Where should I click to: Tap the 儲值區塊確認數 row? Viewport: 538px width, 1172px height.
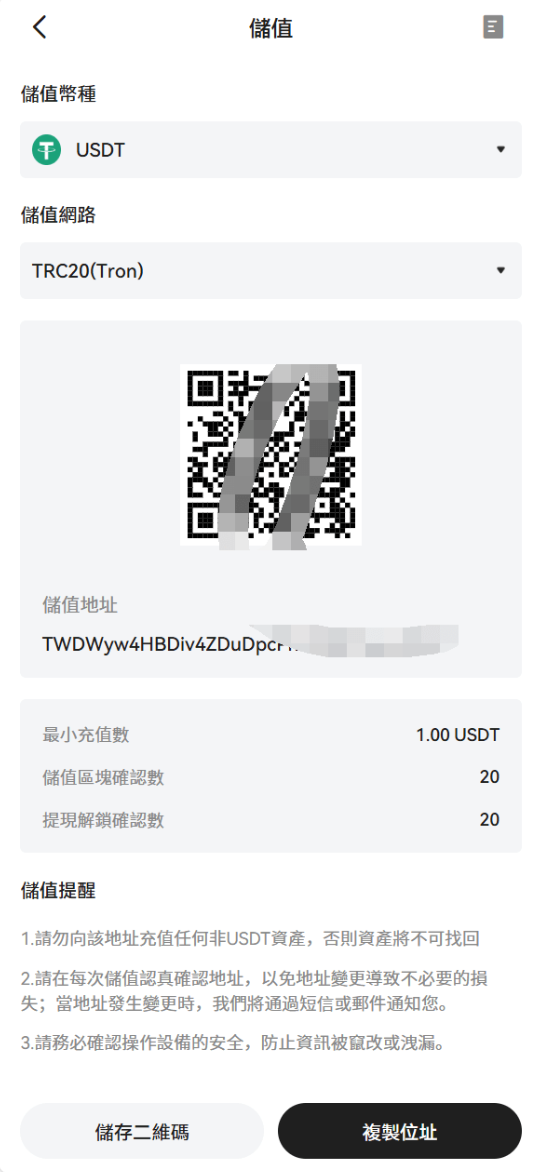pyautogui.click(x=270, y=777)
